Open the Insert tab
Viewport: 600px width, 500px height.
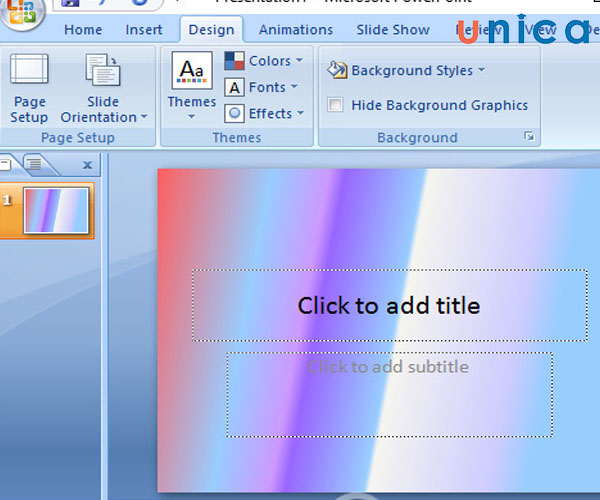click(144, 30)
